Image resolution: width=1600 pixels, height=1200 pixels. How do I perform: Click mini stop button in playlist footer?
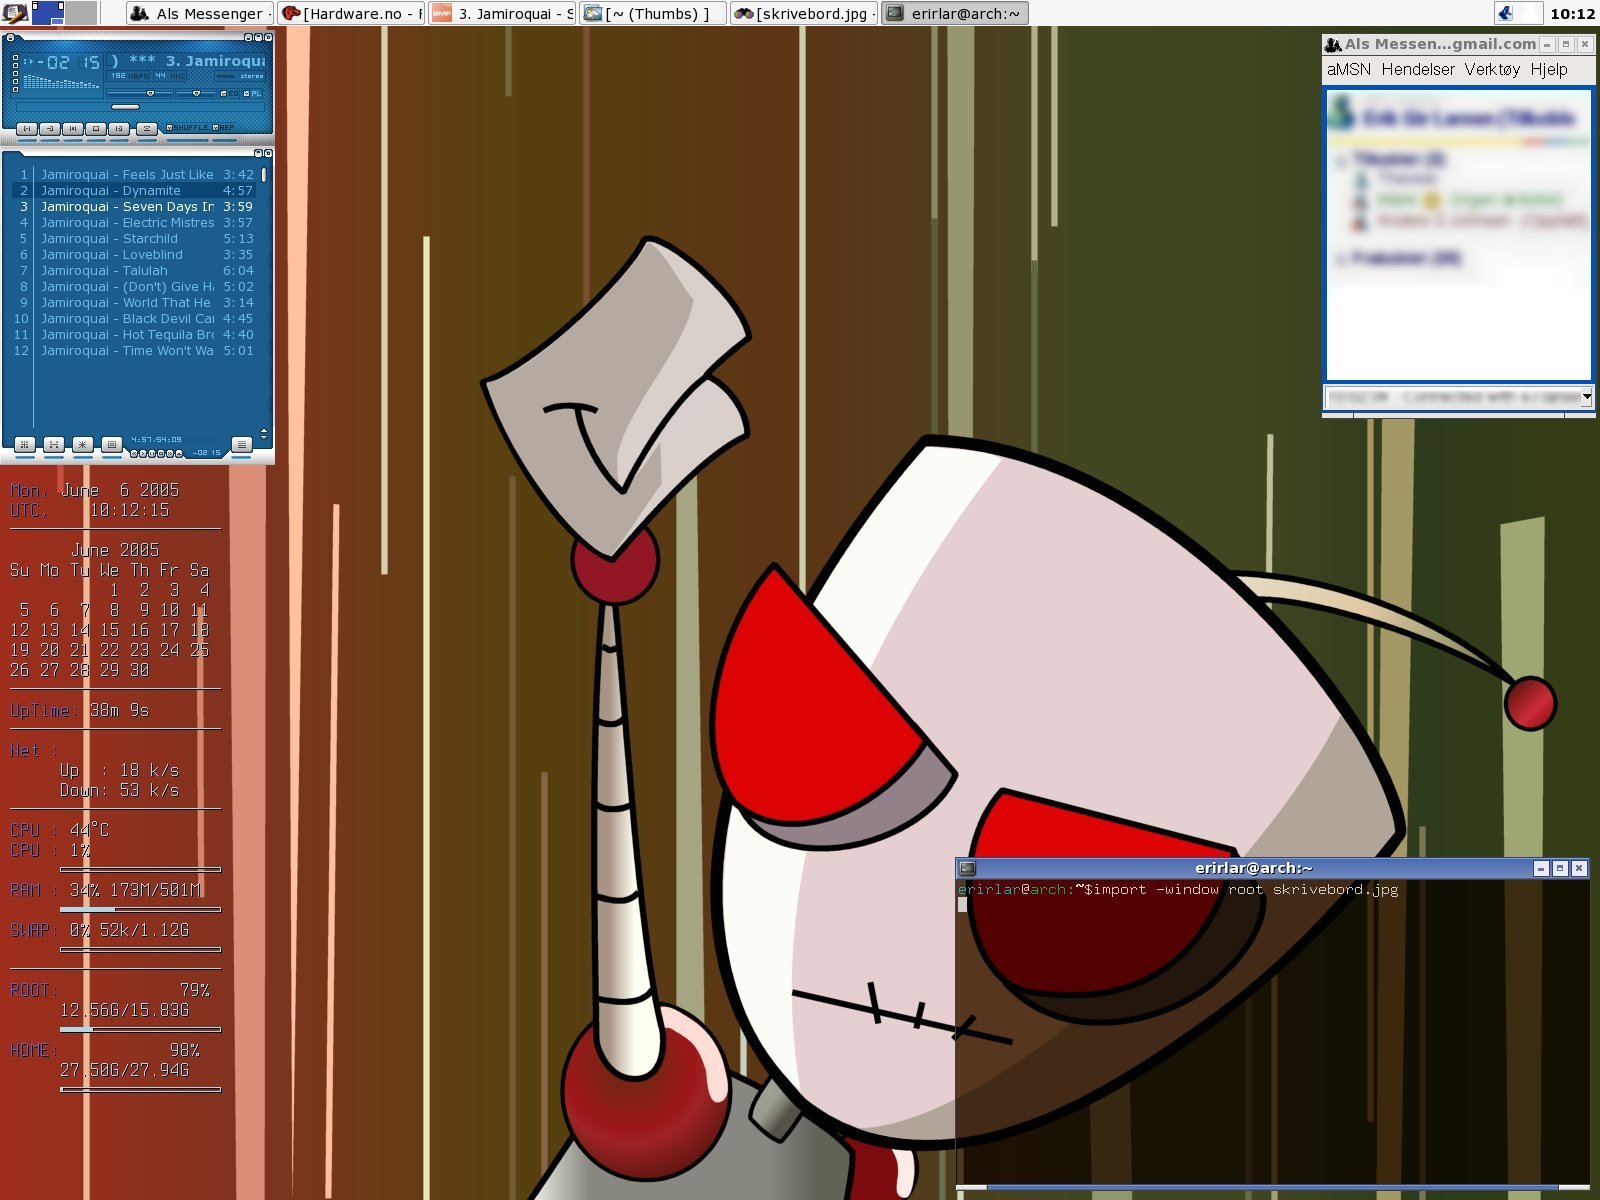tap(161, 453)
